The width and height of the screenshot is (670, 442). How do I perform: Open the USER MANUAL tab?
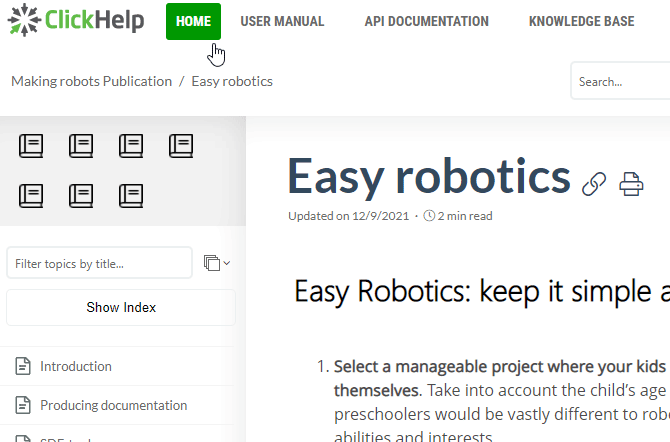282,21
